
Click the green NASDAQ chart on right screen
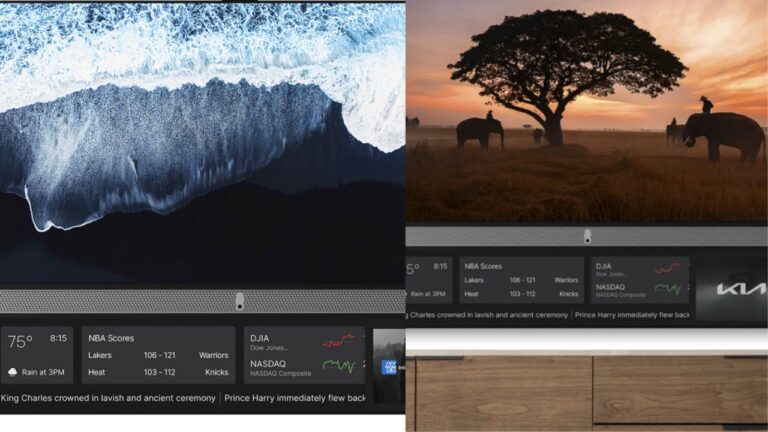click(x=667, y=289)
